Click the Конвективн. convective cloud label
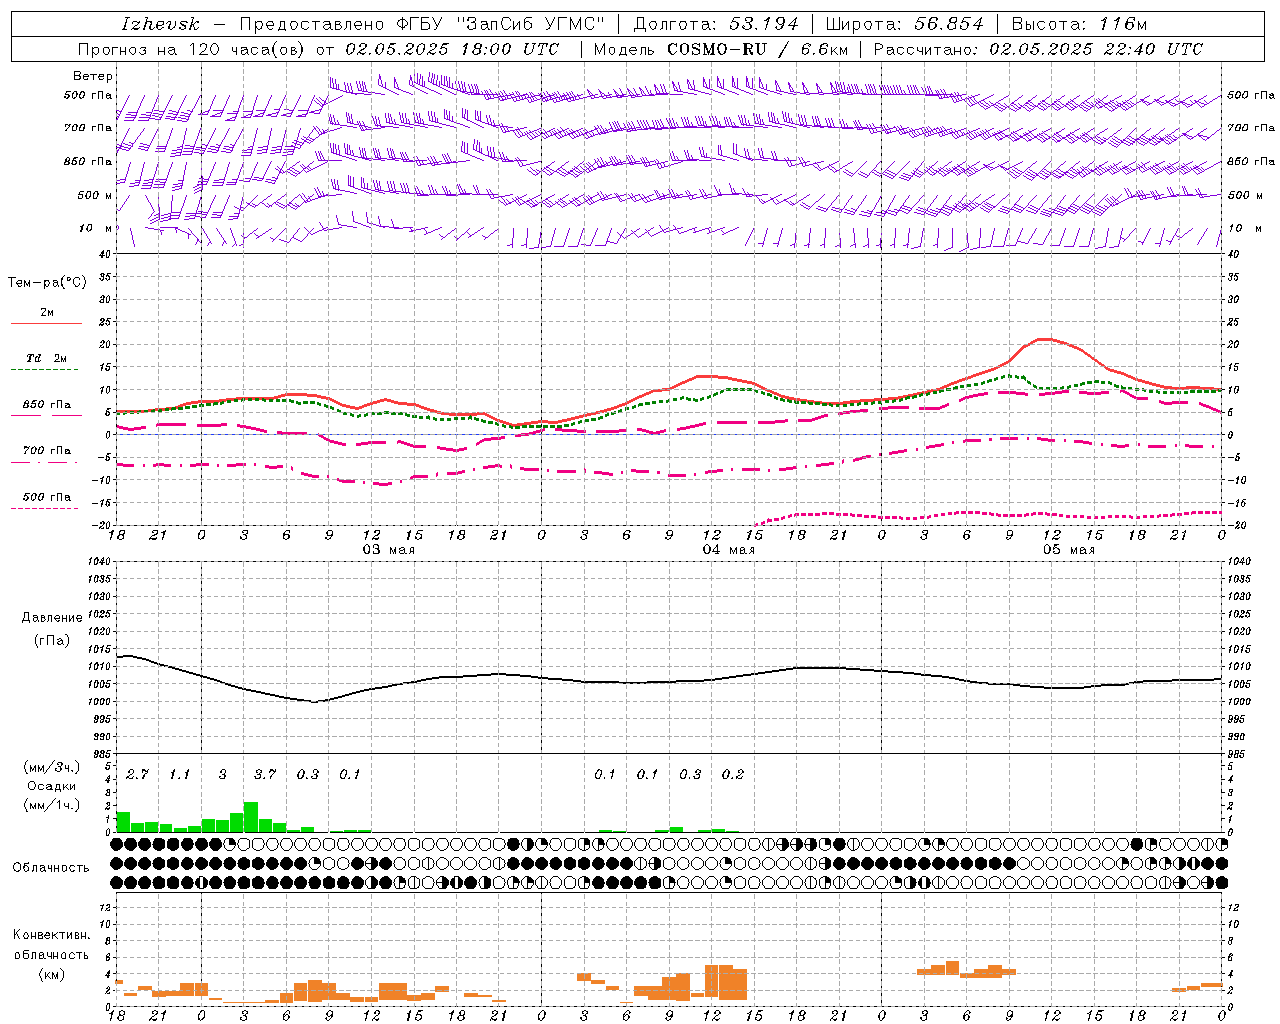 [x=51, y=935]
